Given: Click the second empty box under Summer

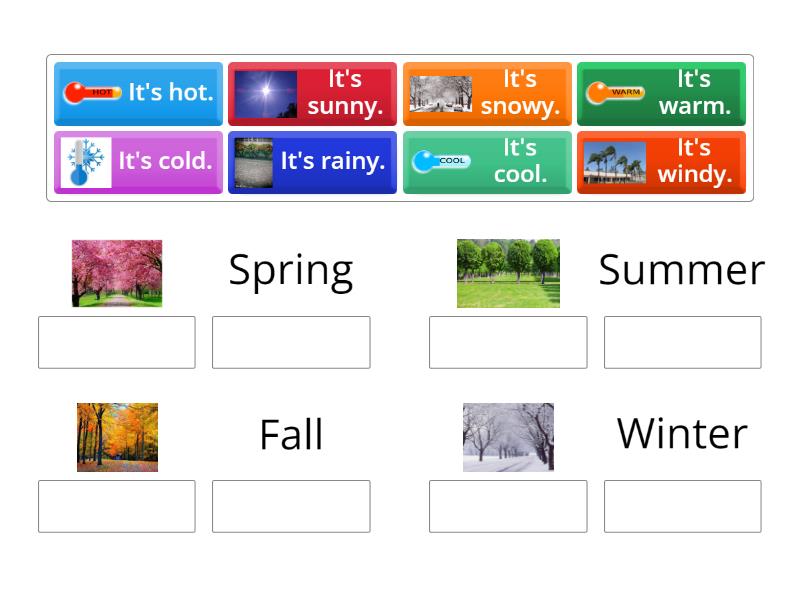Looking at the screenshot, I should point(683,342).
